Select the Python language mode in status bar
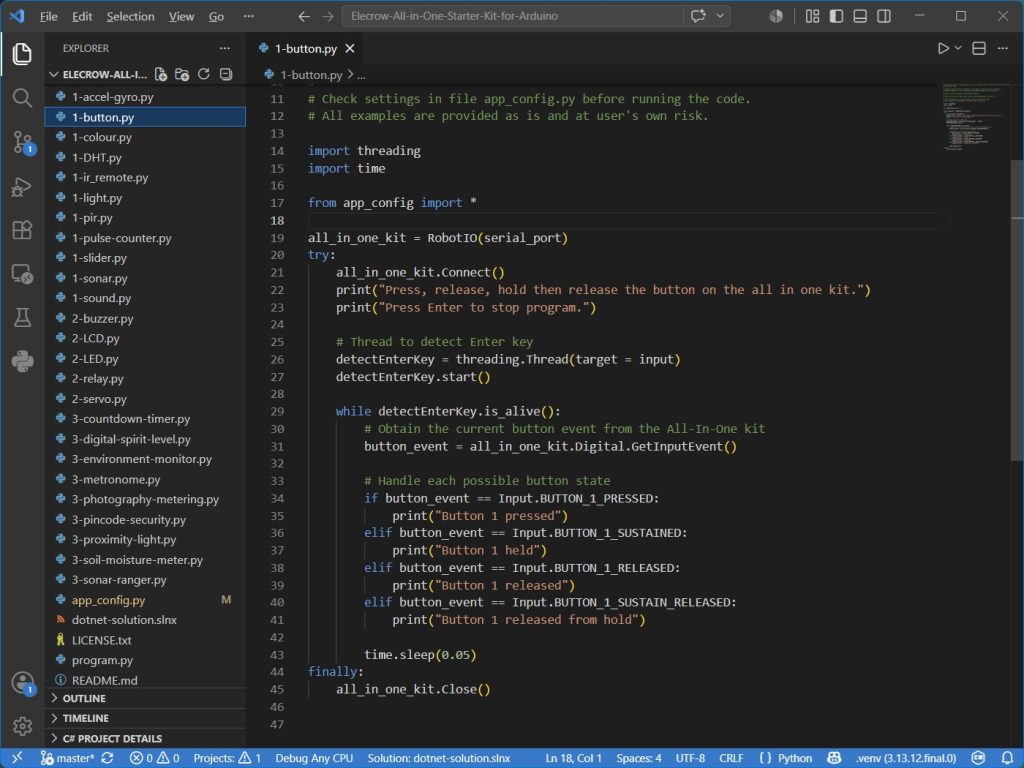This screenshot has width=1024, height=768. (795, 758)
